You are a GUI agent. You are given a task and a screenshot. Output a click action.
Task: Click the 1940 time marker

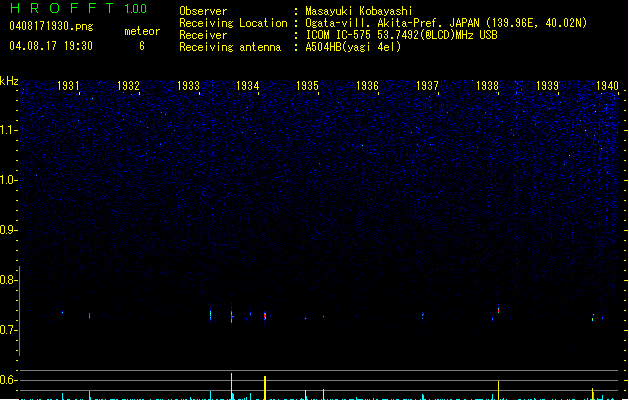coord(607,86)
